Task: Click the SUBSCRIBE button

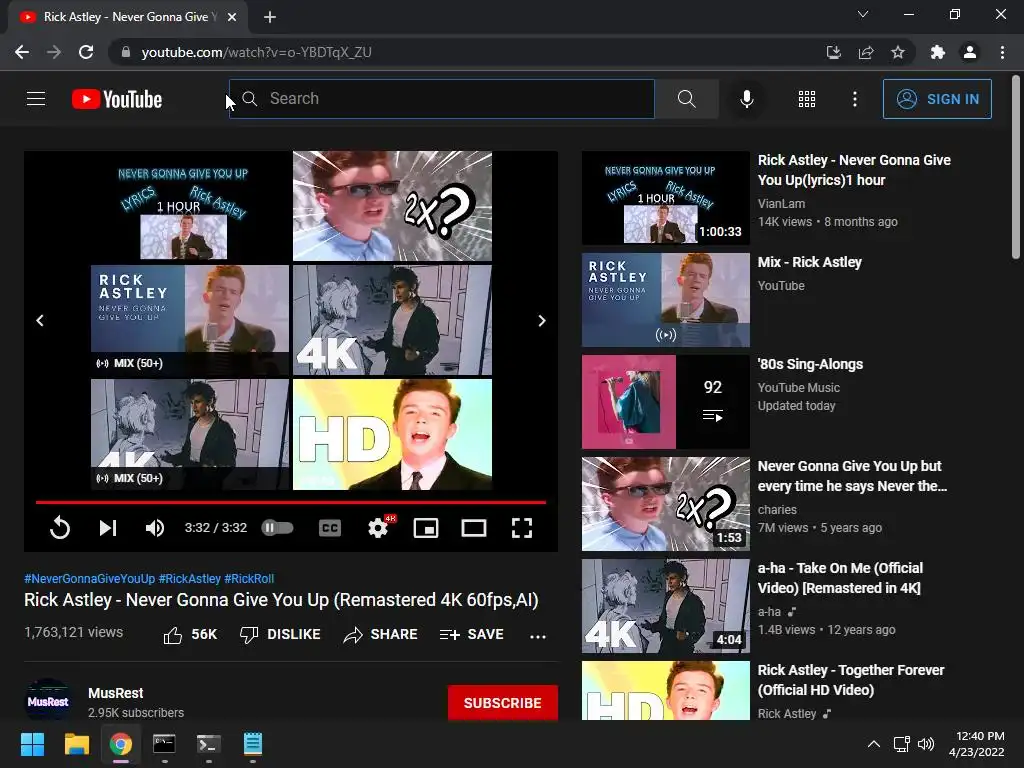Action: [502, 703]
